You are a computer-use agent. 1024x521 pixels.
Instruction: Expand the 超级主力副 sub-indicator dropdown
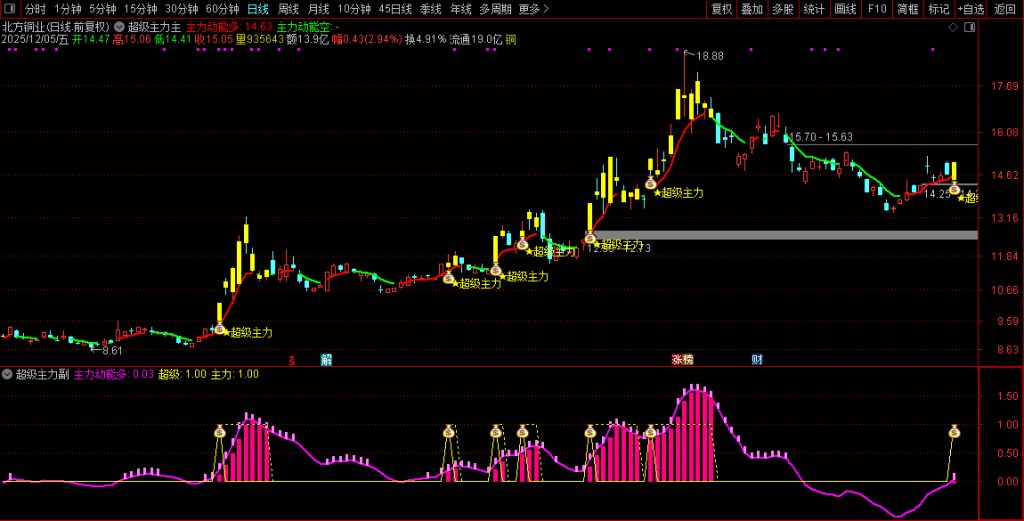(x=8, y=374)
